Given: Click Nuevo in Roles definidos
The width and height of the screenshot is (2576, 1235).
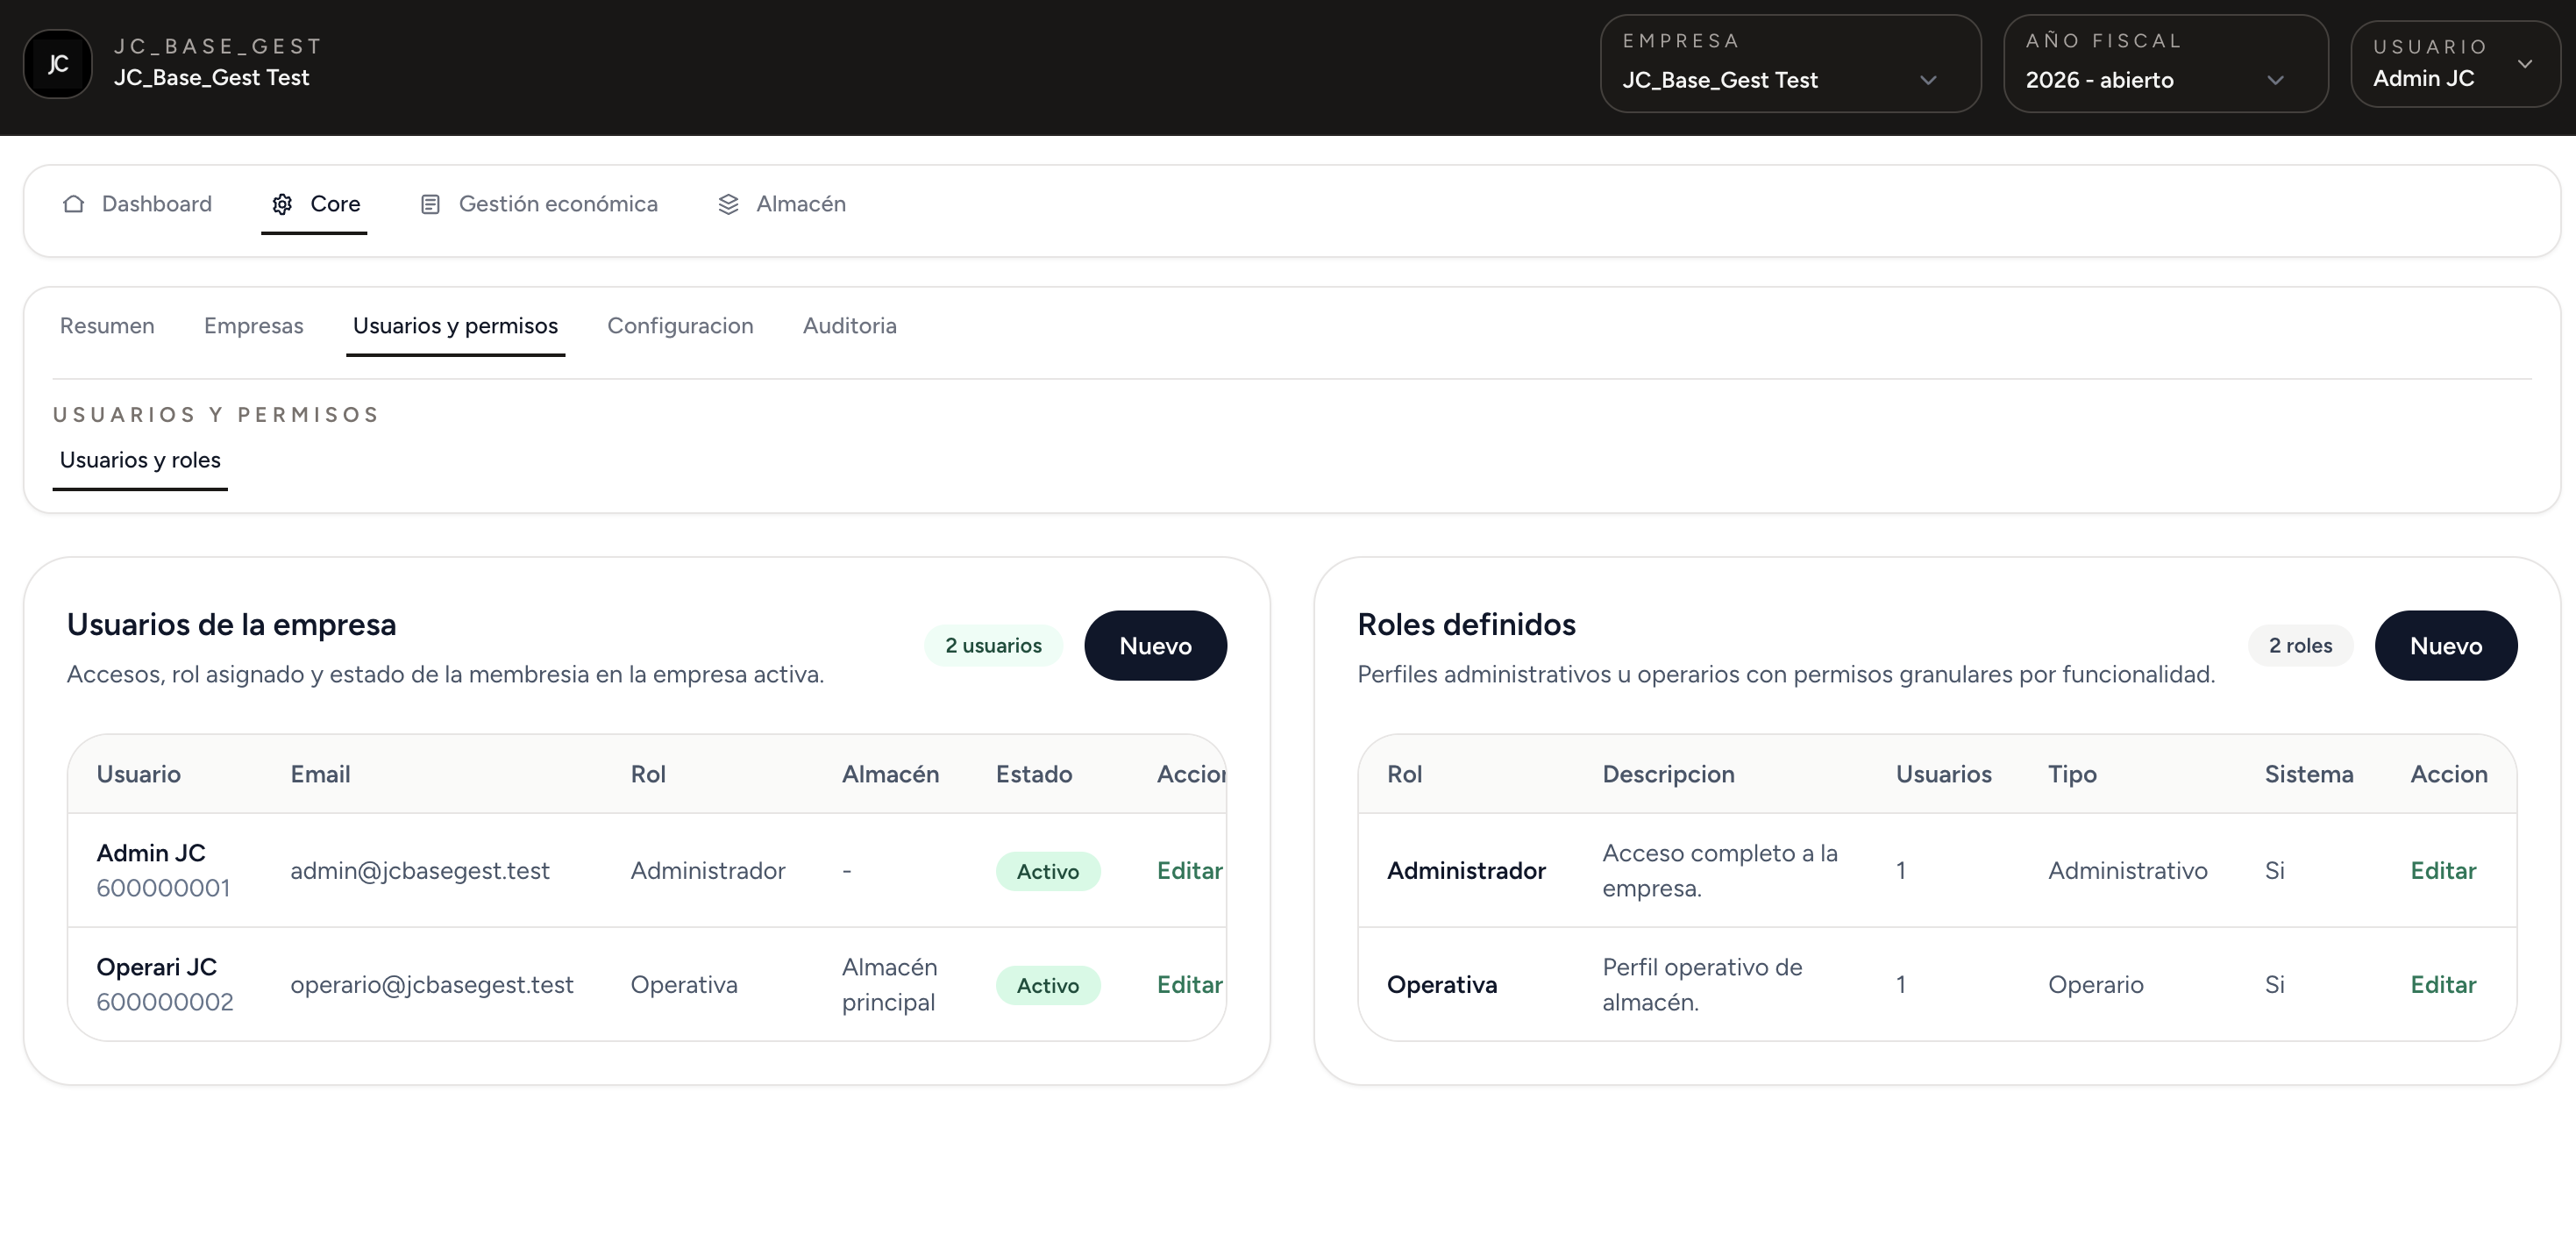Looking at the screenshot, I should coord(2446,646).
